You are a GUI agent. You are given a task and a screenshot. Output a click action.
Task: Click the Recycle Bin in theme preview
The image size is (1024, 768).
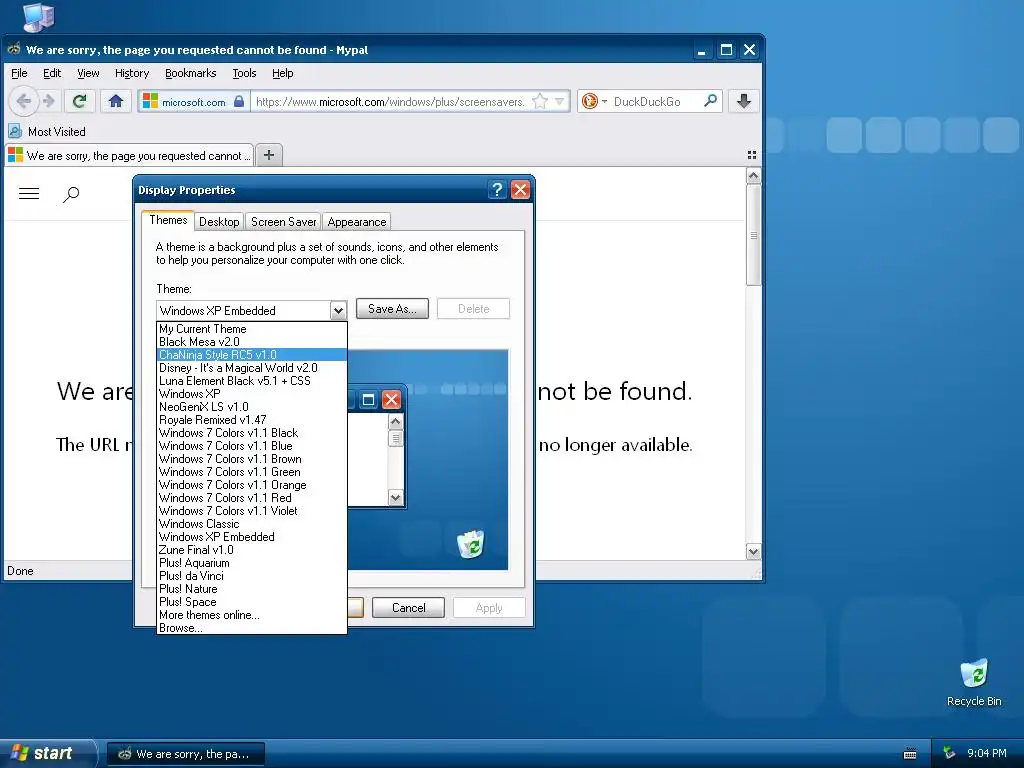(x=470, y=544)
